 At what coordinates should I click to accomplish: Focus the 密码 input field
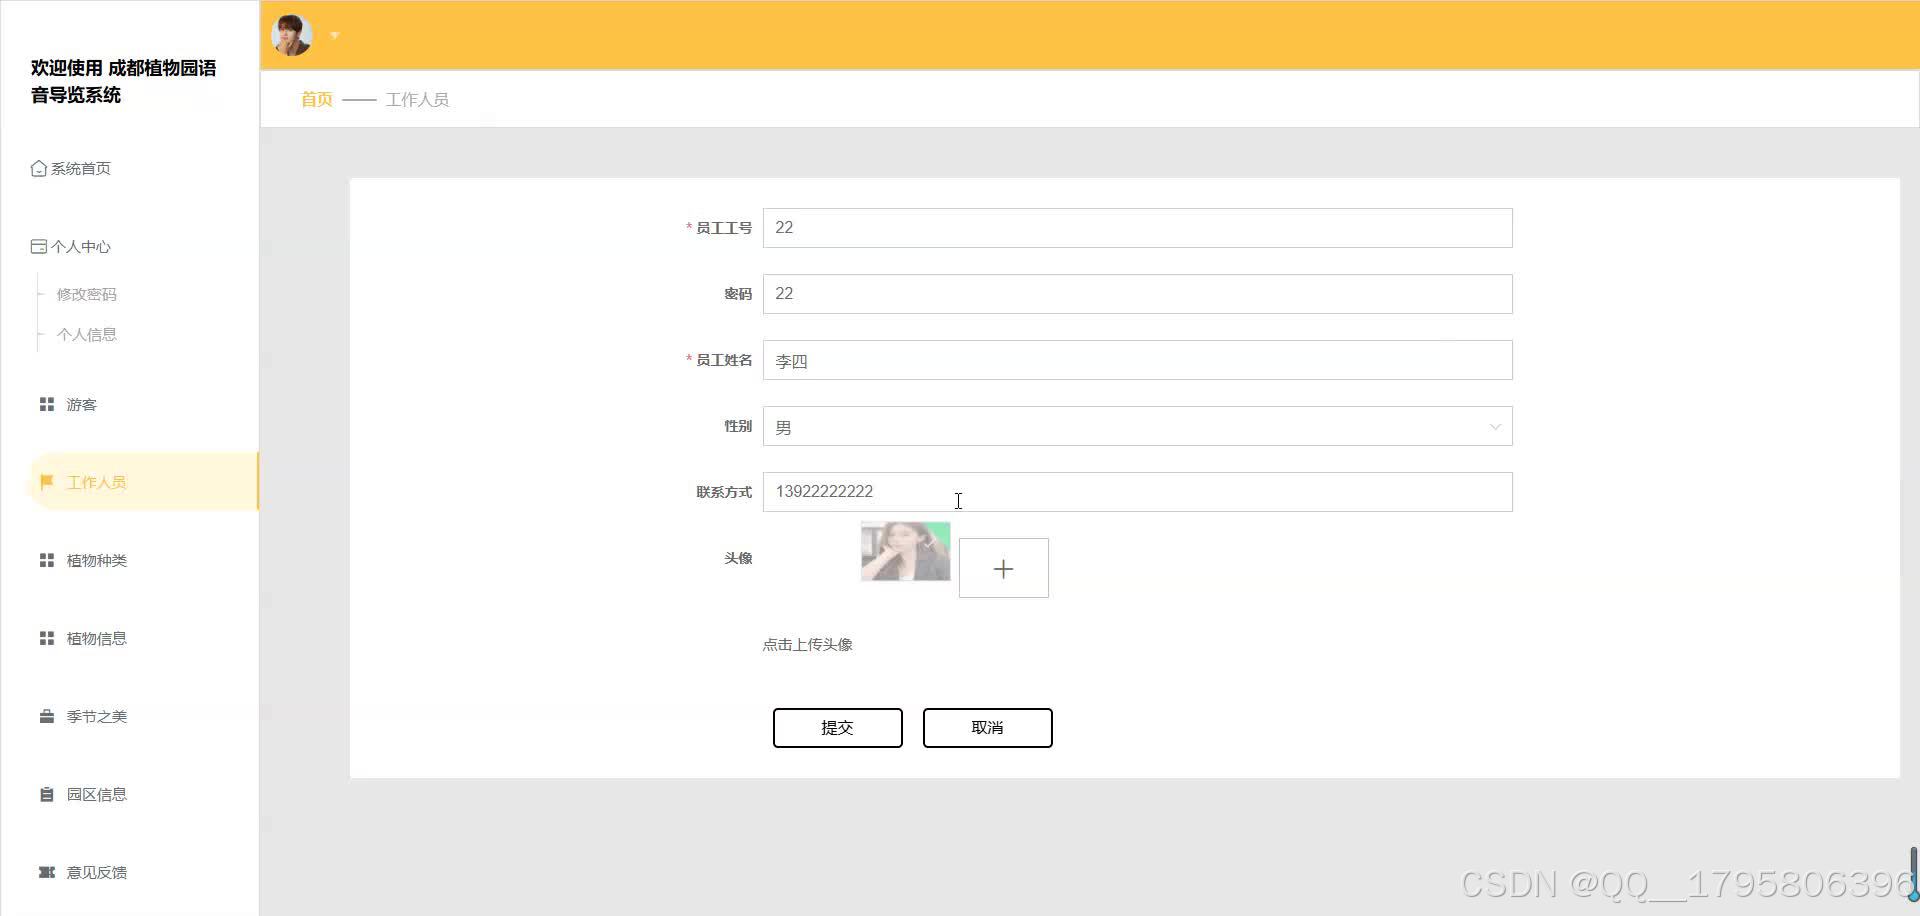click(1137, 294)
